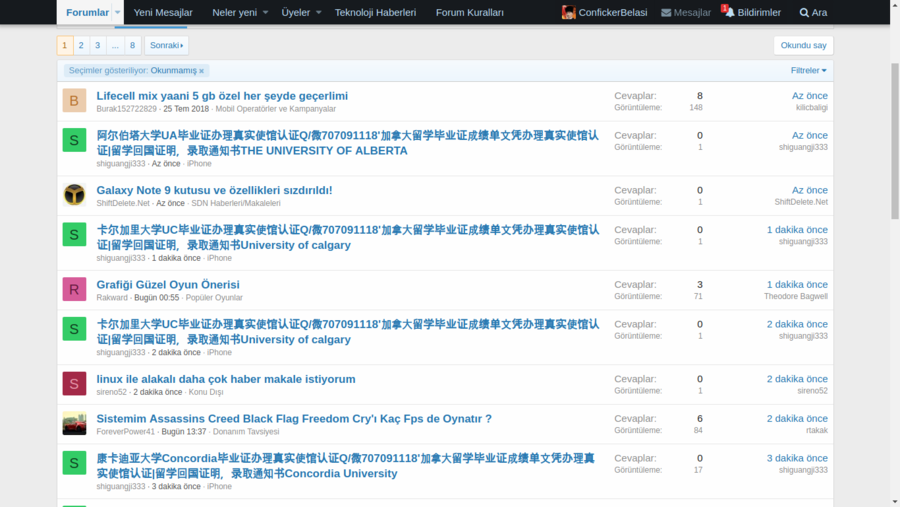This screenshot has width=900, height=507.
Task: Open author Rakward's profile link
Action: 112,297
